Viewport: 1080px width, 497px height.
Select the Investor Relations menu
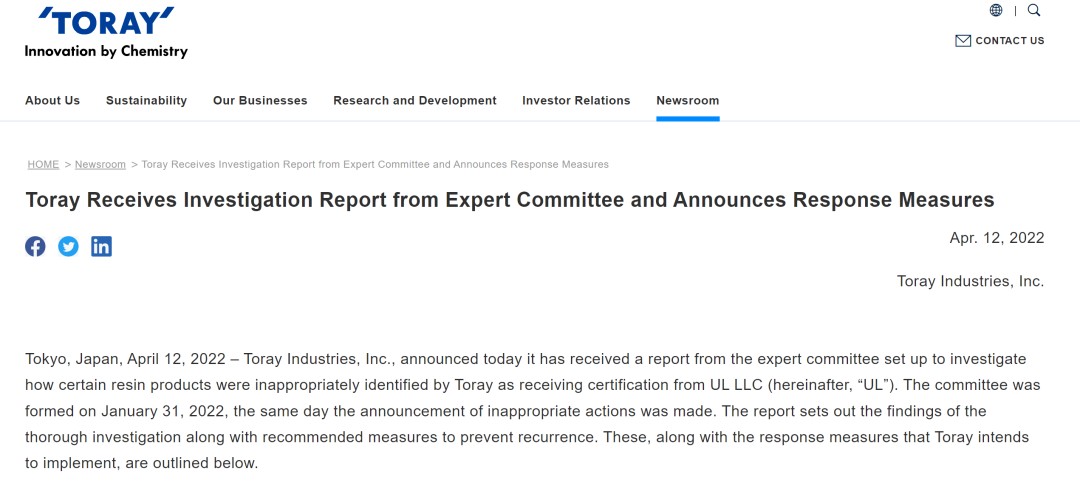(x=576, y=101)
